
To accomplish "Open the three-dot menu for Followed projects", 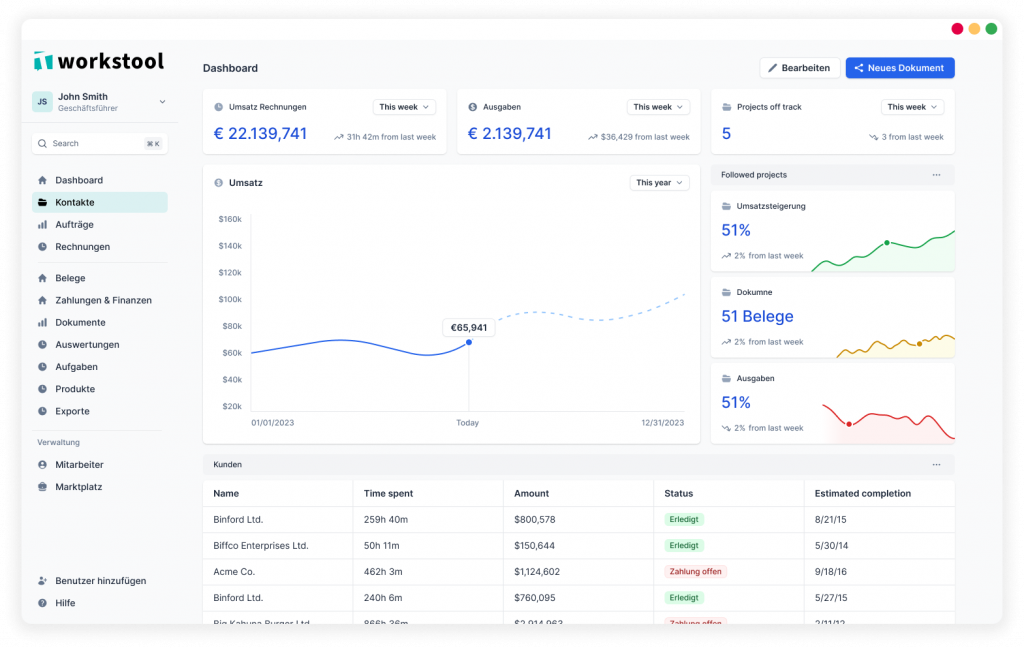I will (936, 175).
